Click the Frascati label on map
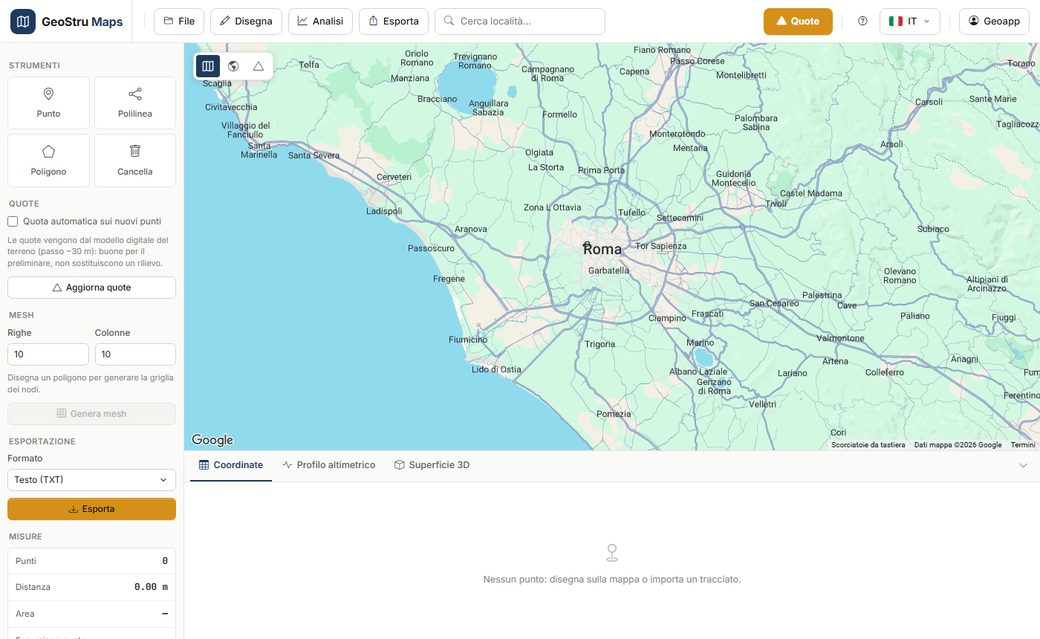The height and width of the screenshot is (639, 1040). coord(707,313)
